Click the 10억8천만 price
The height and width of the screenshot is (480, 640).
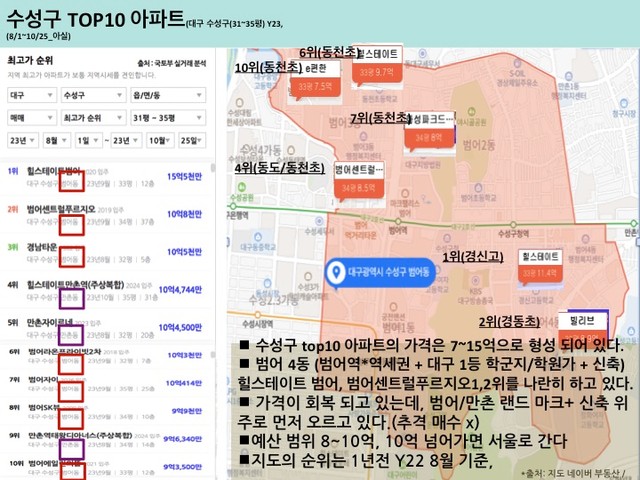pyautogui.click(x=184, y=214)
